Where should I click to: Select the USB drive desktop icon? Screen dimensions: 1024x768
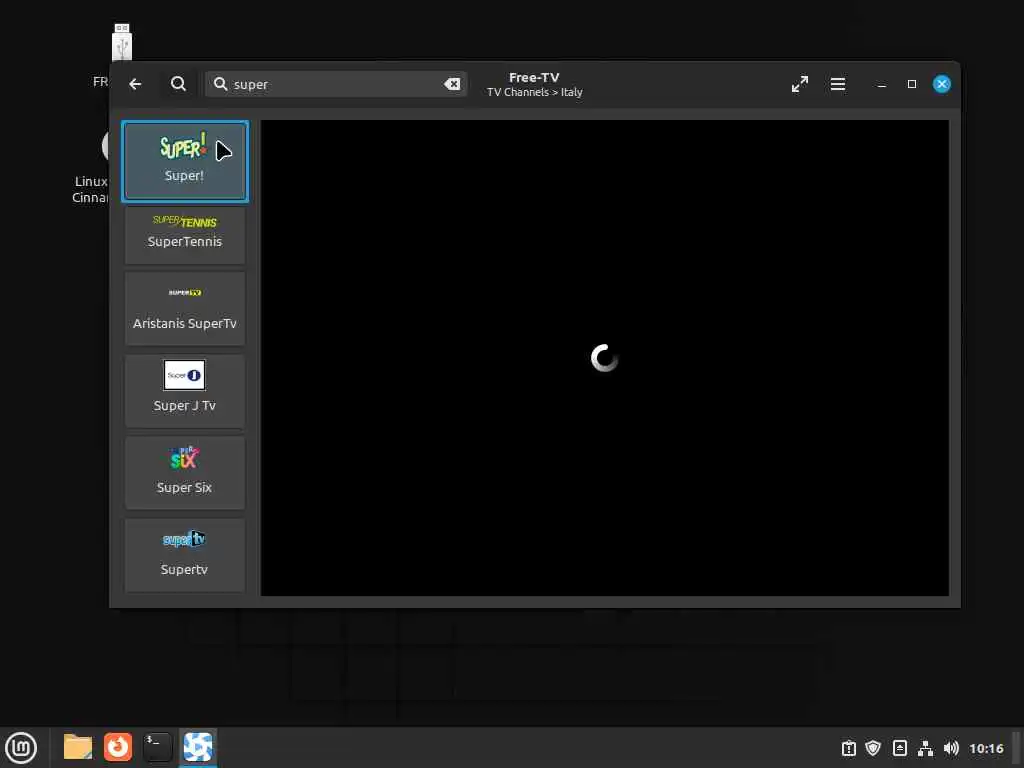click(x=122, y=42)
